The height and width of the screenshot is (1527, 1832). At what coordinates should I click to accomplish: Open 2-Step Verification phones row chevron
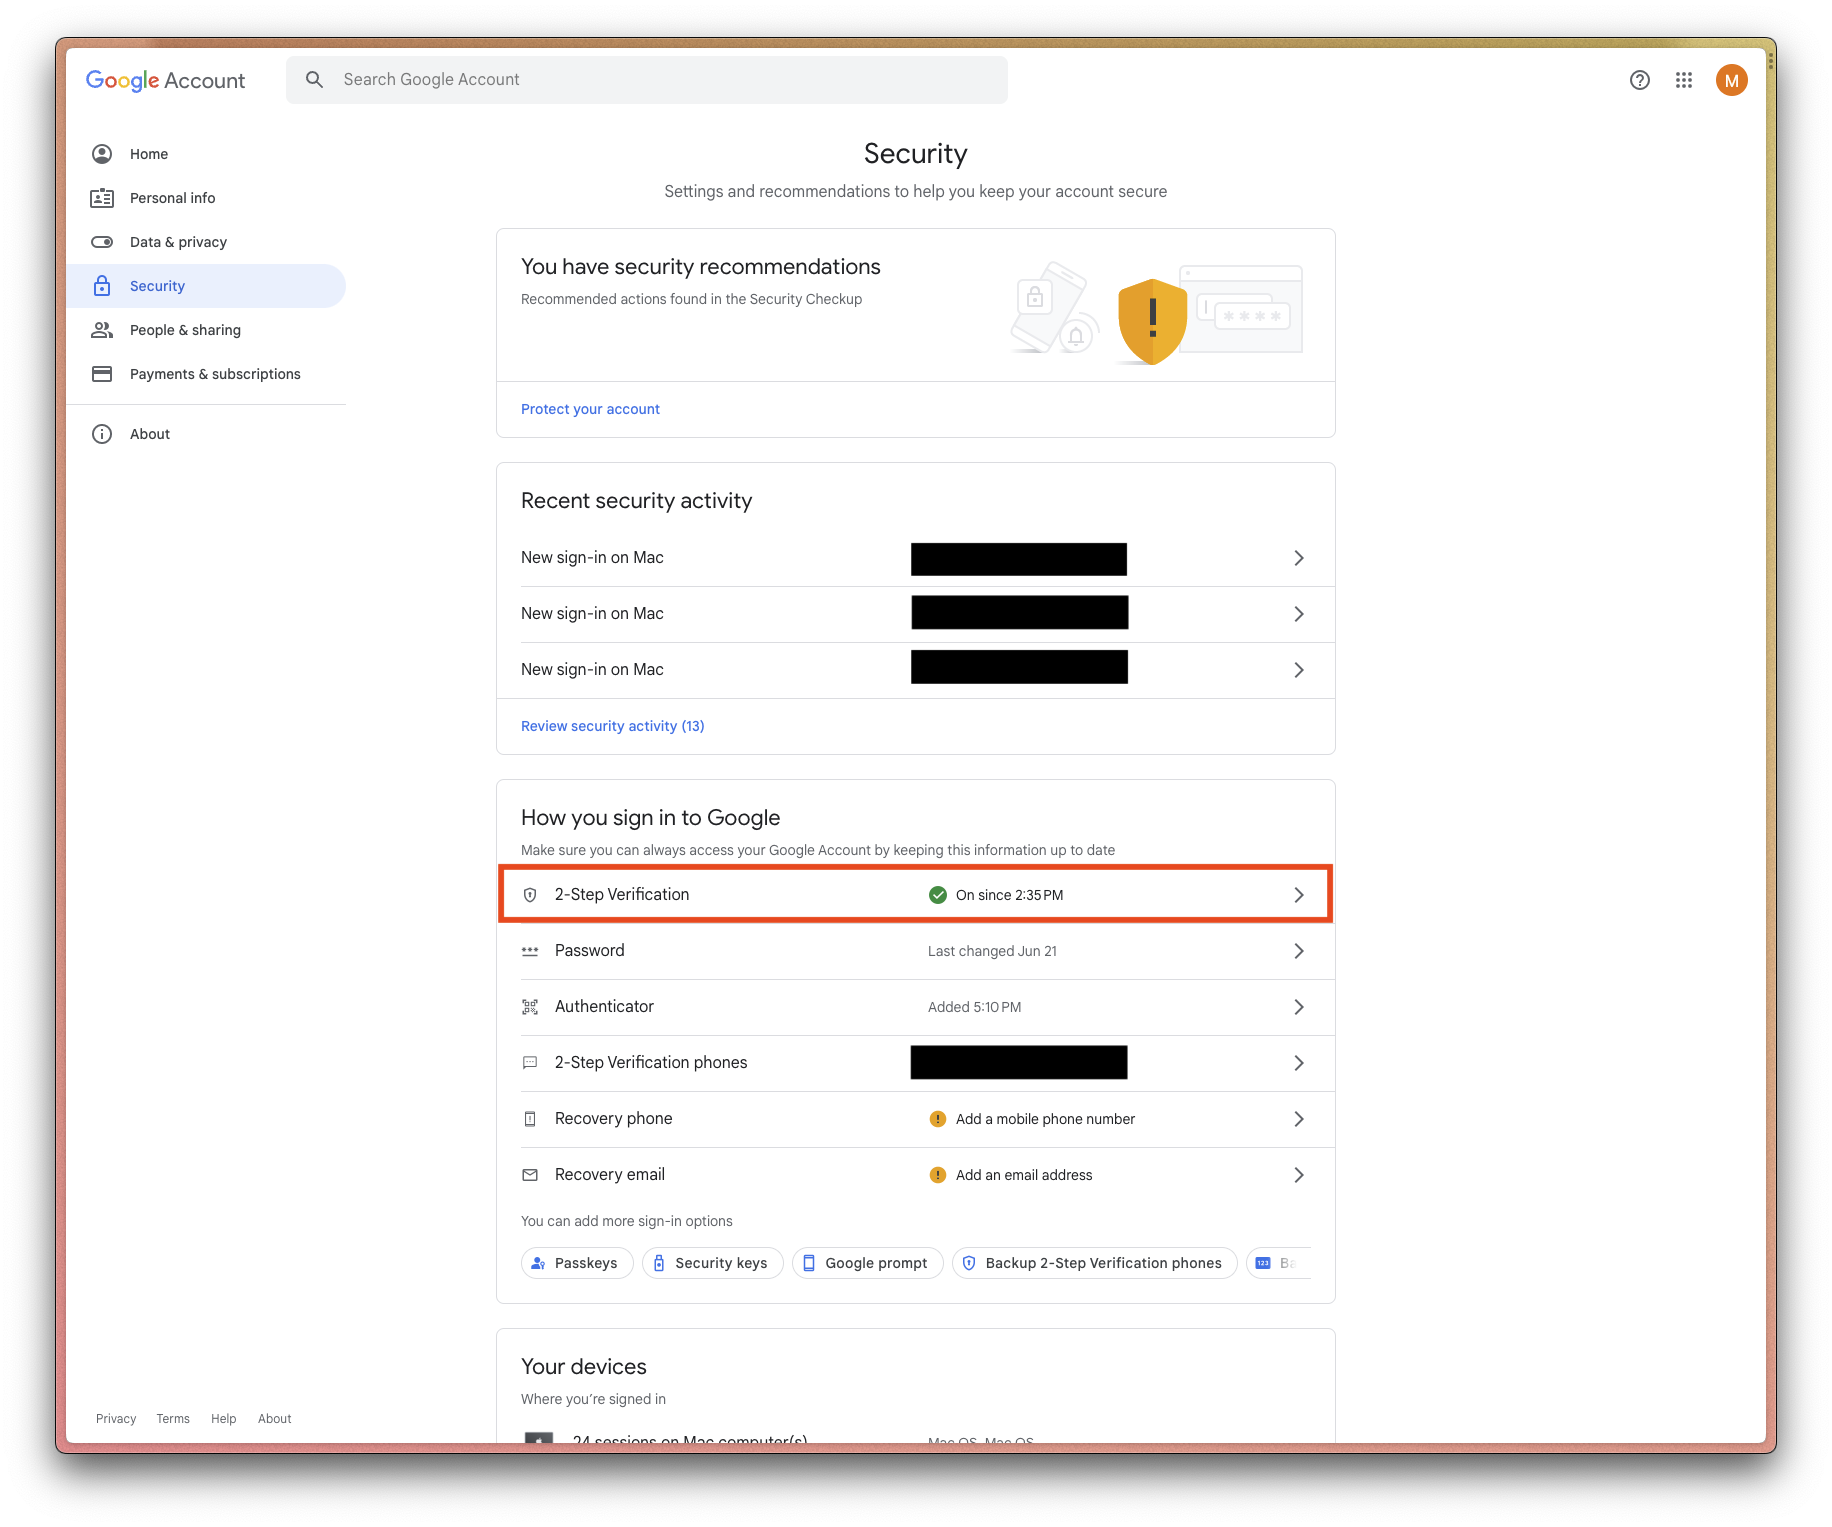coord(1299,1063)
